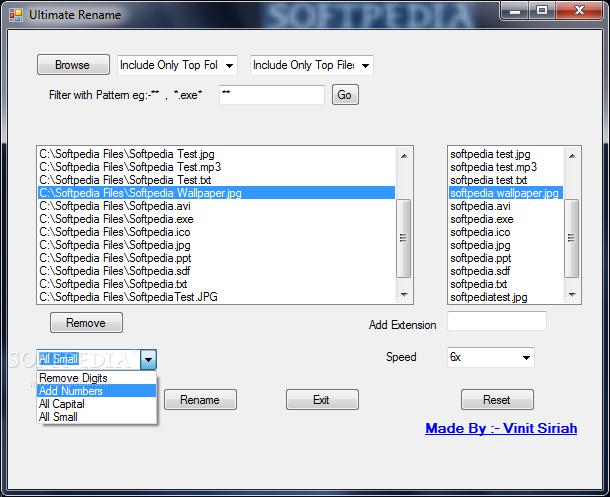Choose Remove Digits from the dropdown list
610x497 pixels.
coord(96,378)
